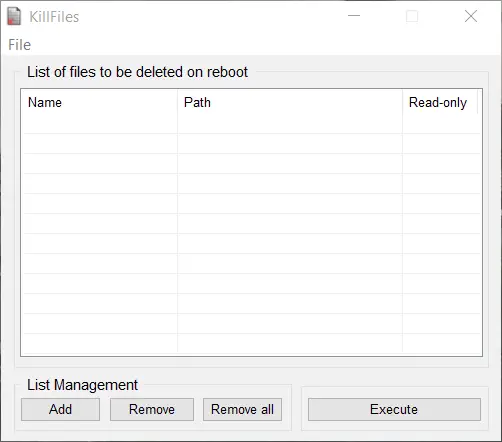This screenshot has height=442, width=502.
Task: Click divider between Path and Read-only headers
Action: pos(402,102)
